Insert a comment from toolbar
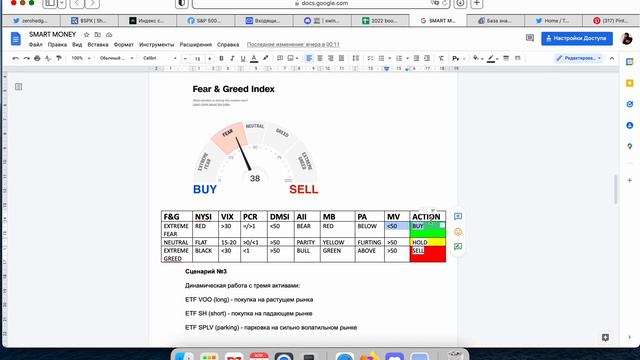This screenshot has width=640, height=360. coord(280,58)
